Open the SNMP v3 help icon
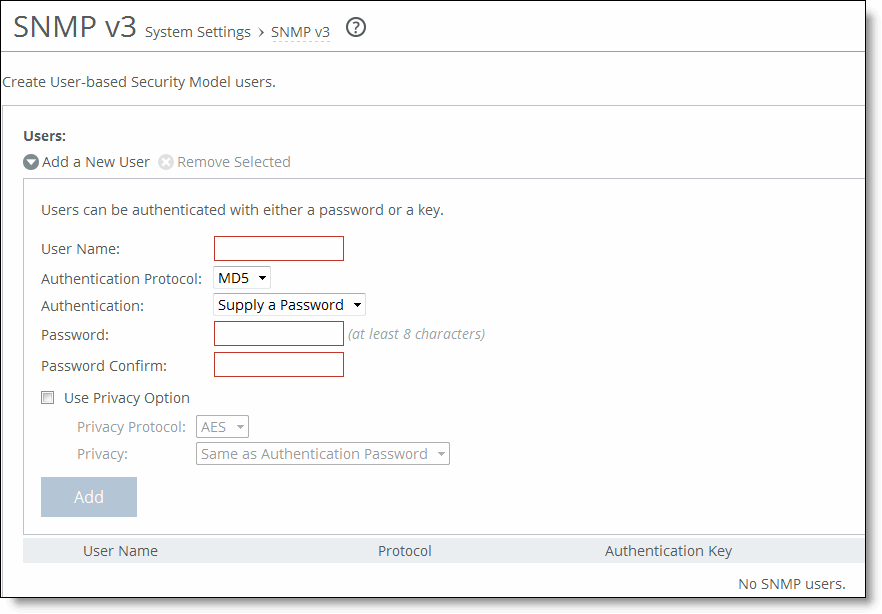This screenshot has height=614, width=882. 356,28
